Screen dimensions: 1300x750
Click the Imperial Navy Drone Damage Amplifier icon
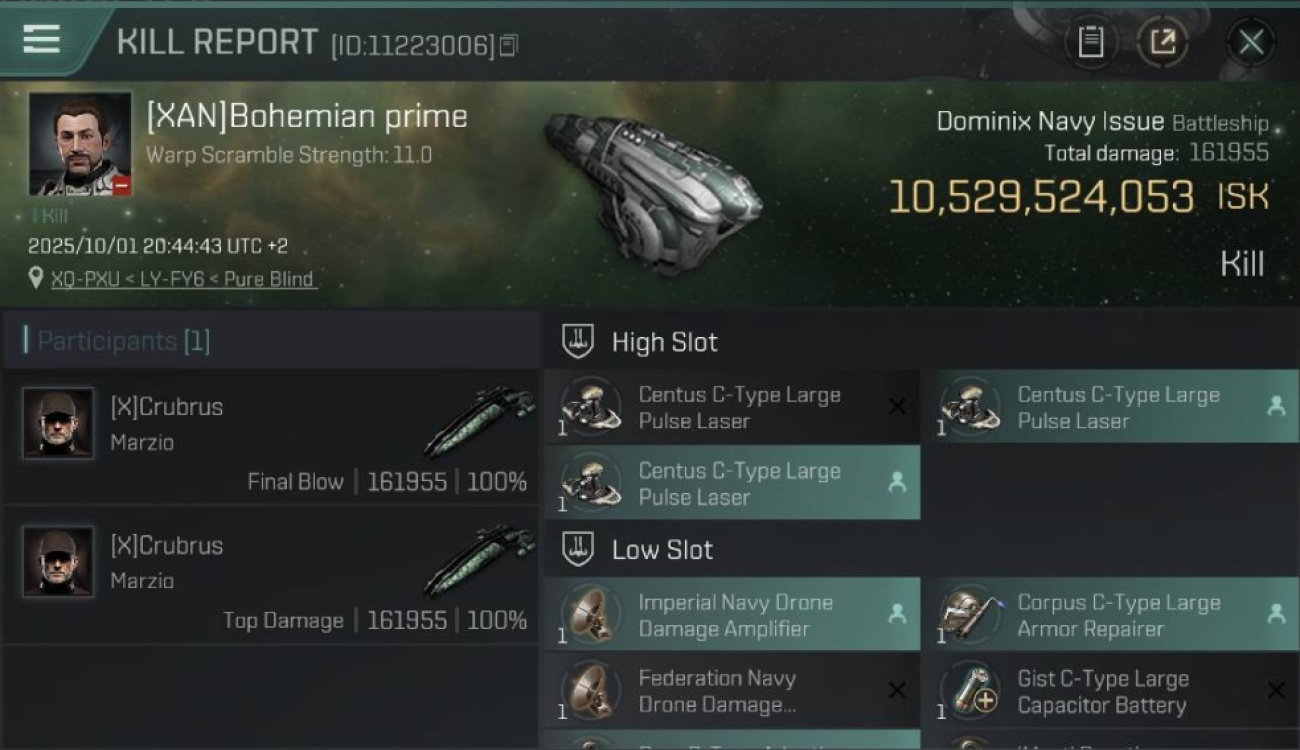[590, 615]
